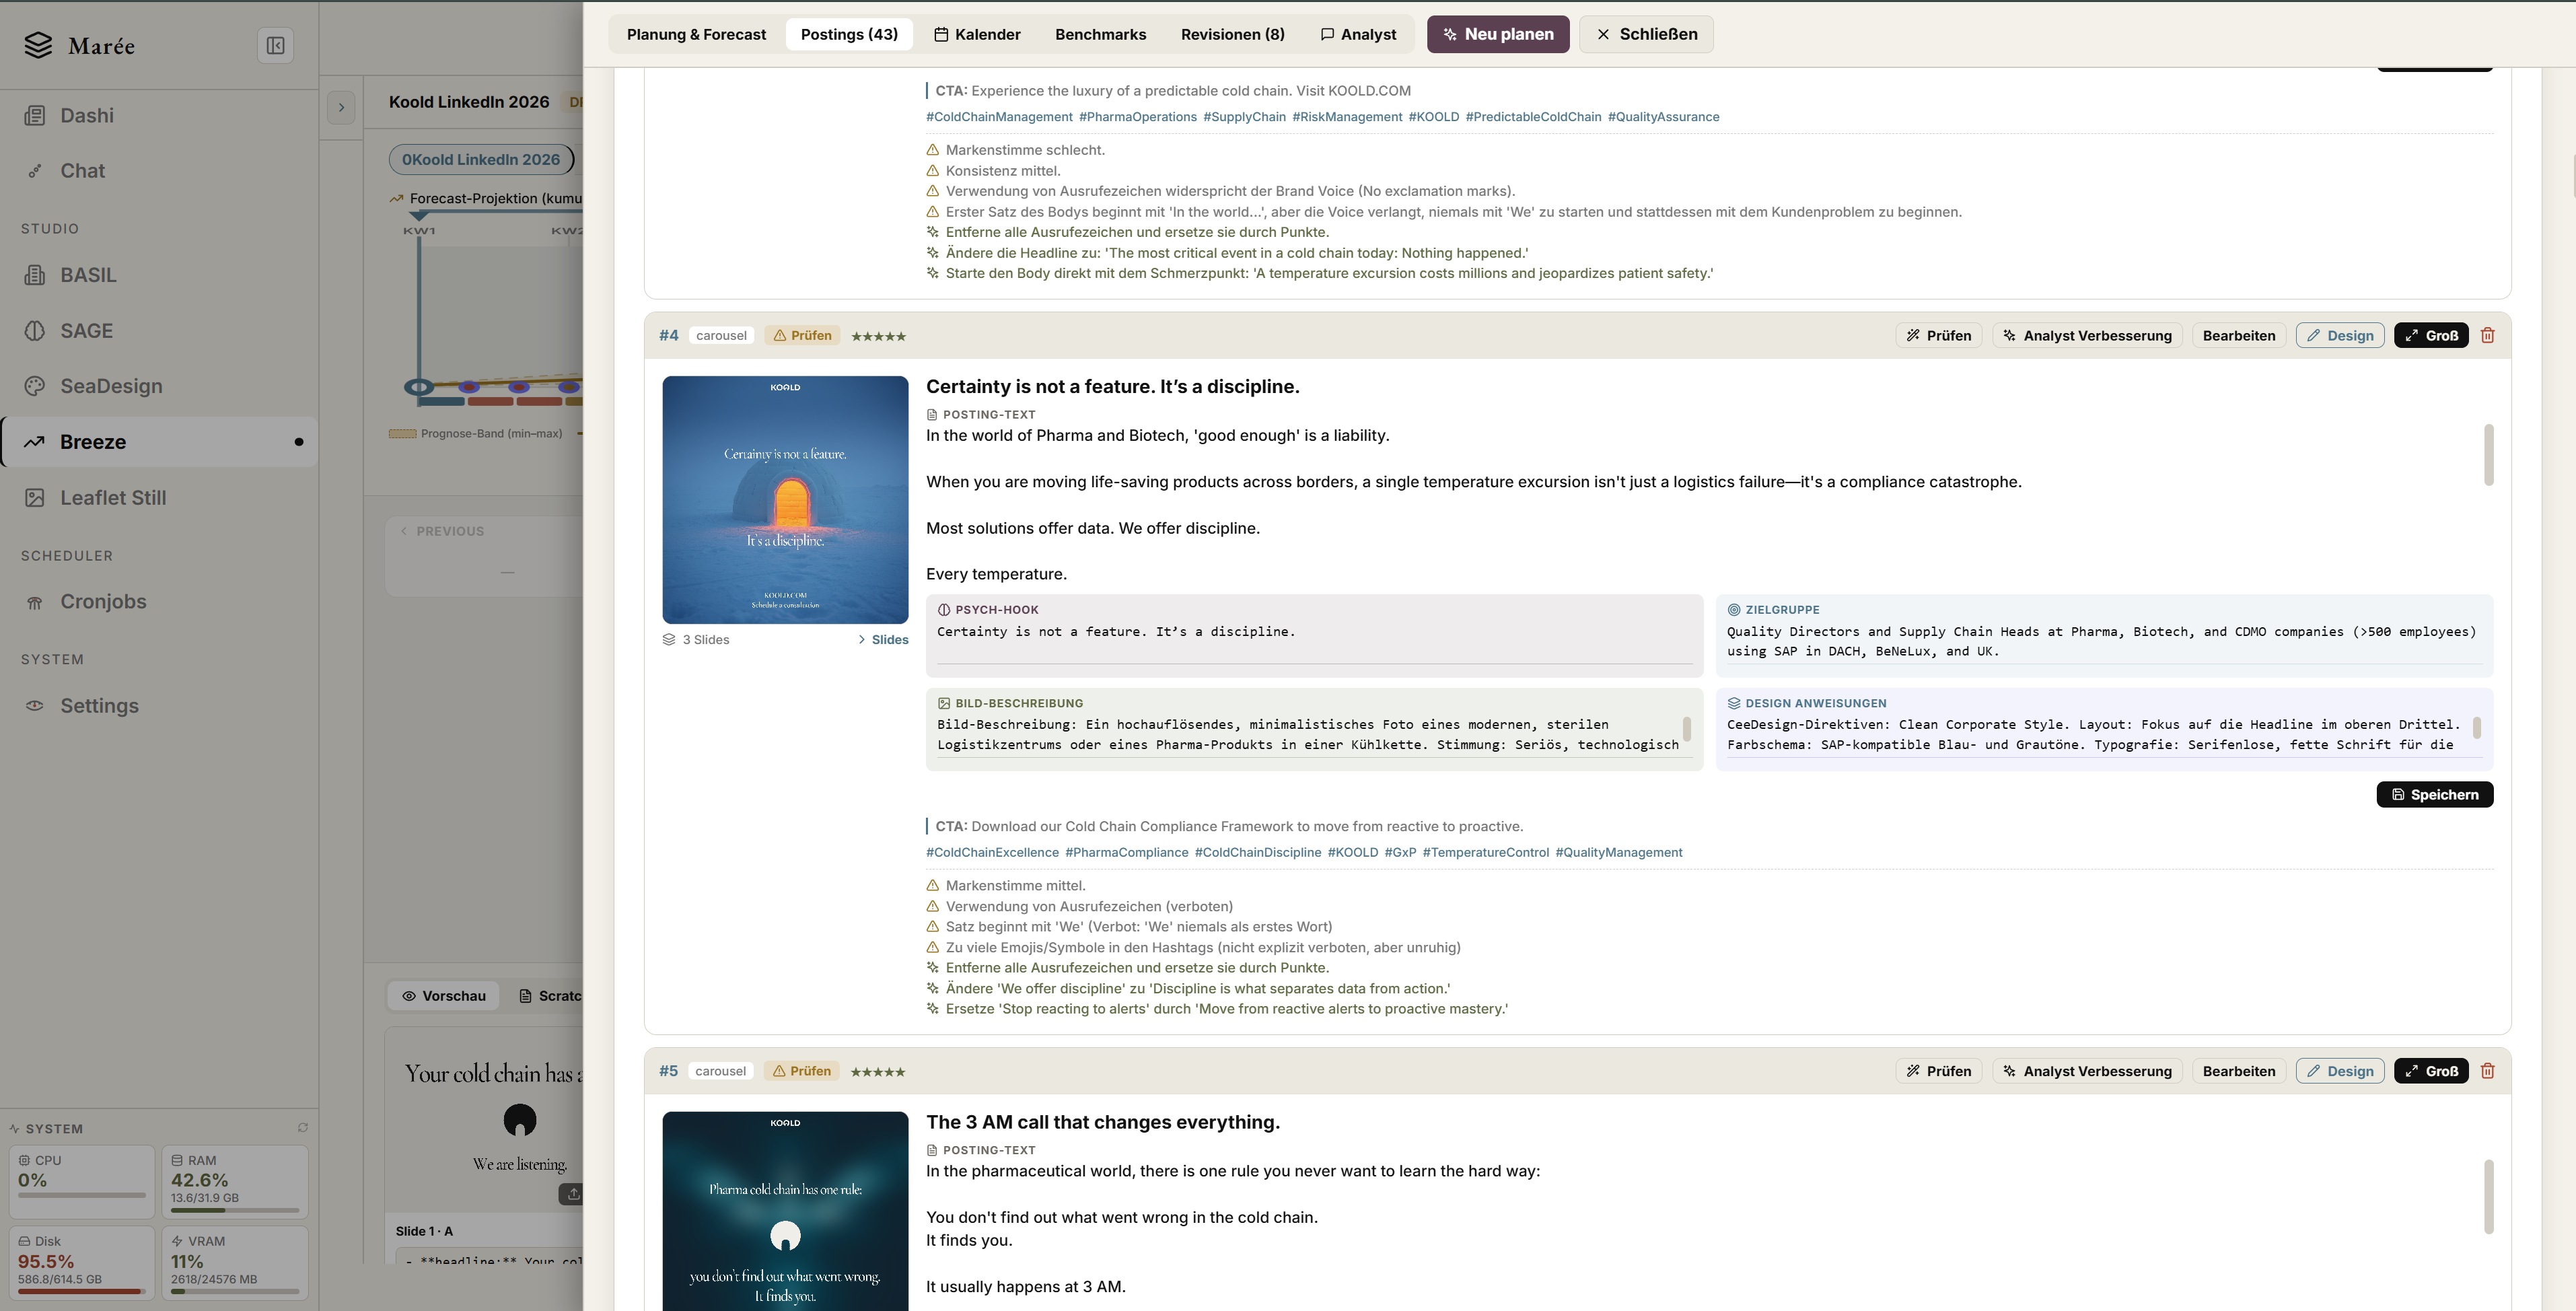Start Analyst Verbesserung for posting #4
The image size is (2576, 1311).
[x=2087, y=336]
